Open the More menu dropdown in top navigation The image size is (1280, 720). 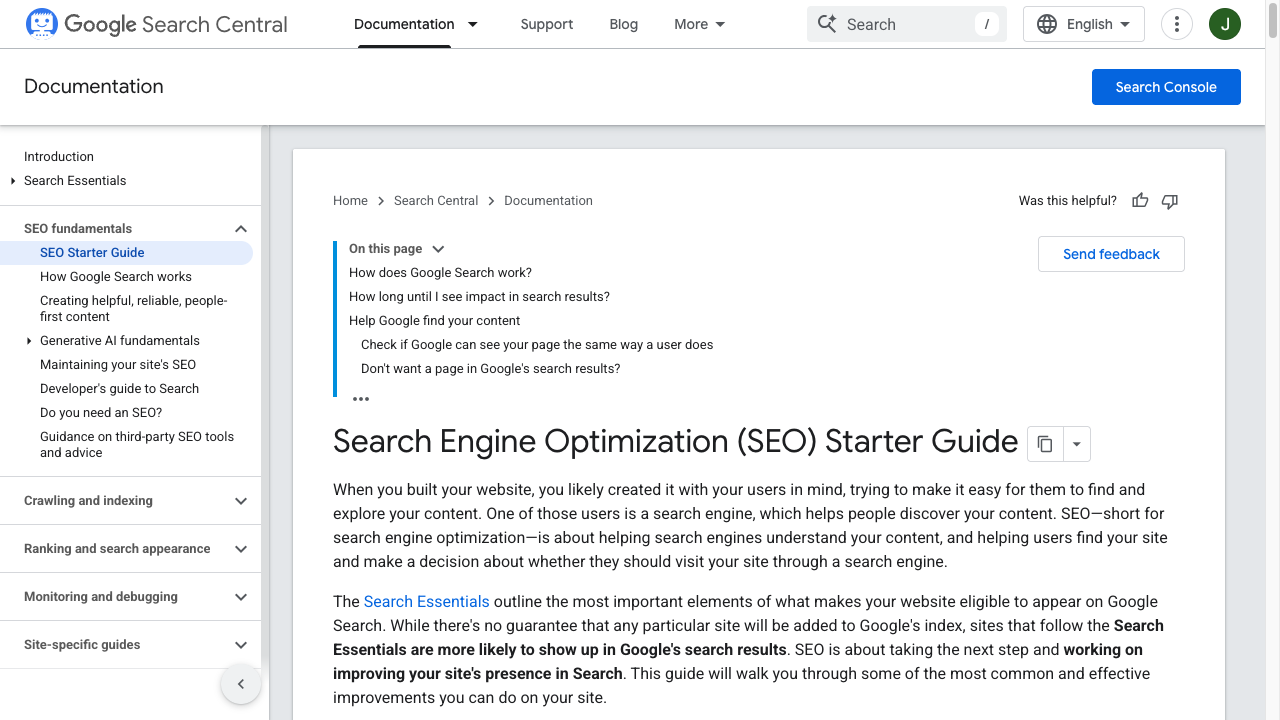(x=700, y=24)
